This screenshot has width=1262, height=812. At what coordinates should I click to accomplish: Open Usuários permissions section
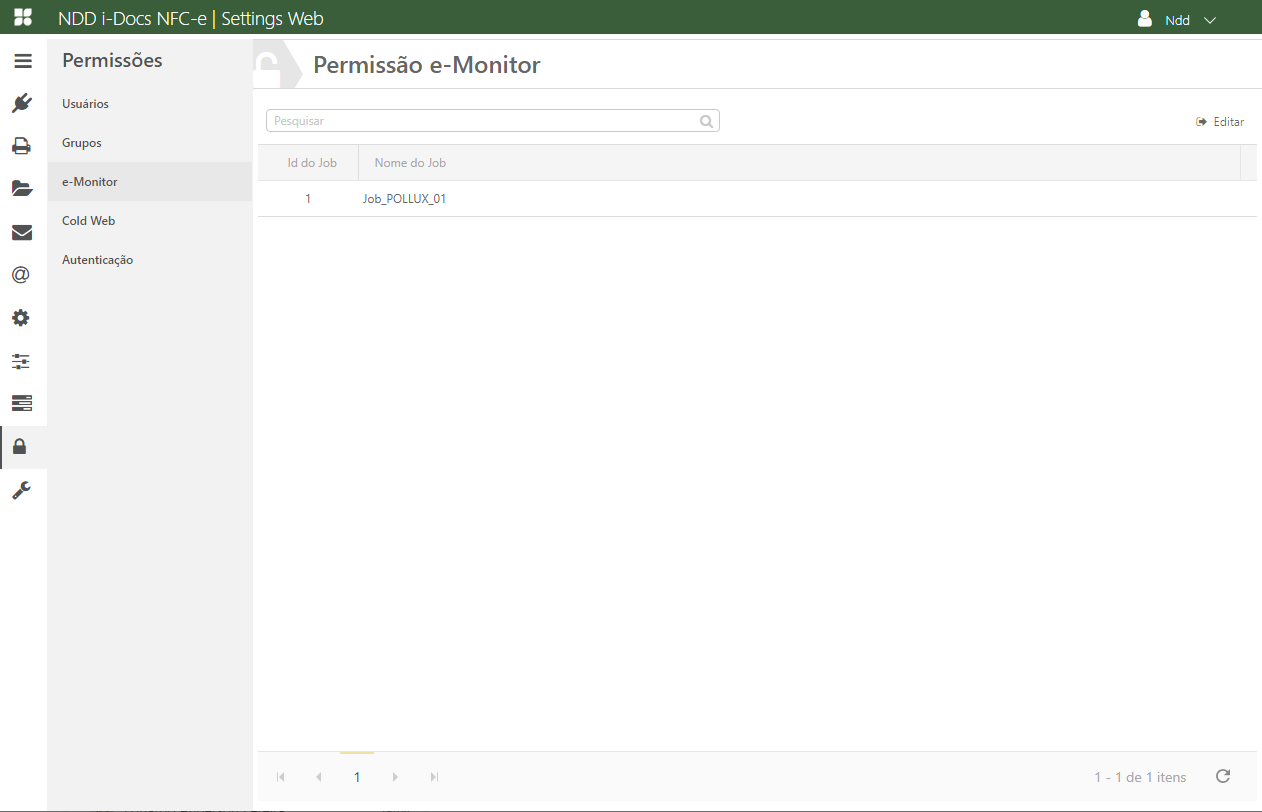point(149,104)
